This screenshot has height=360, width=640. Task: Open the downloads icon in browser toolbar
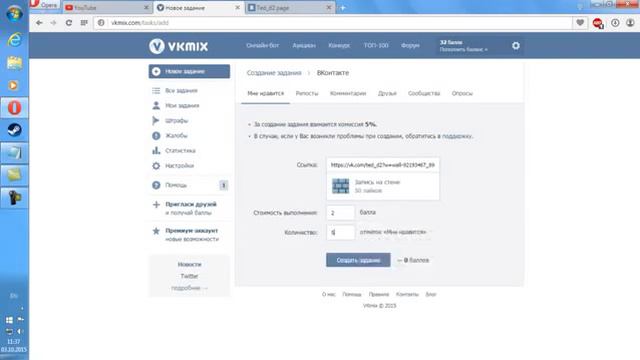click(x=615, y=23)
